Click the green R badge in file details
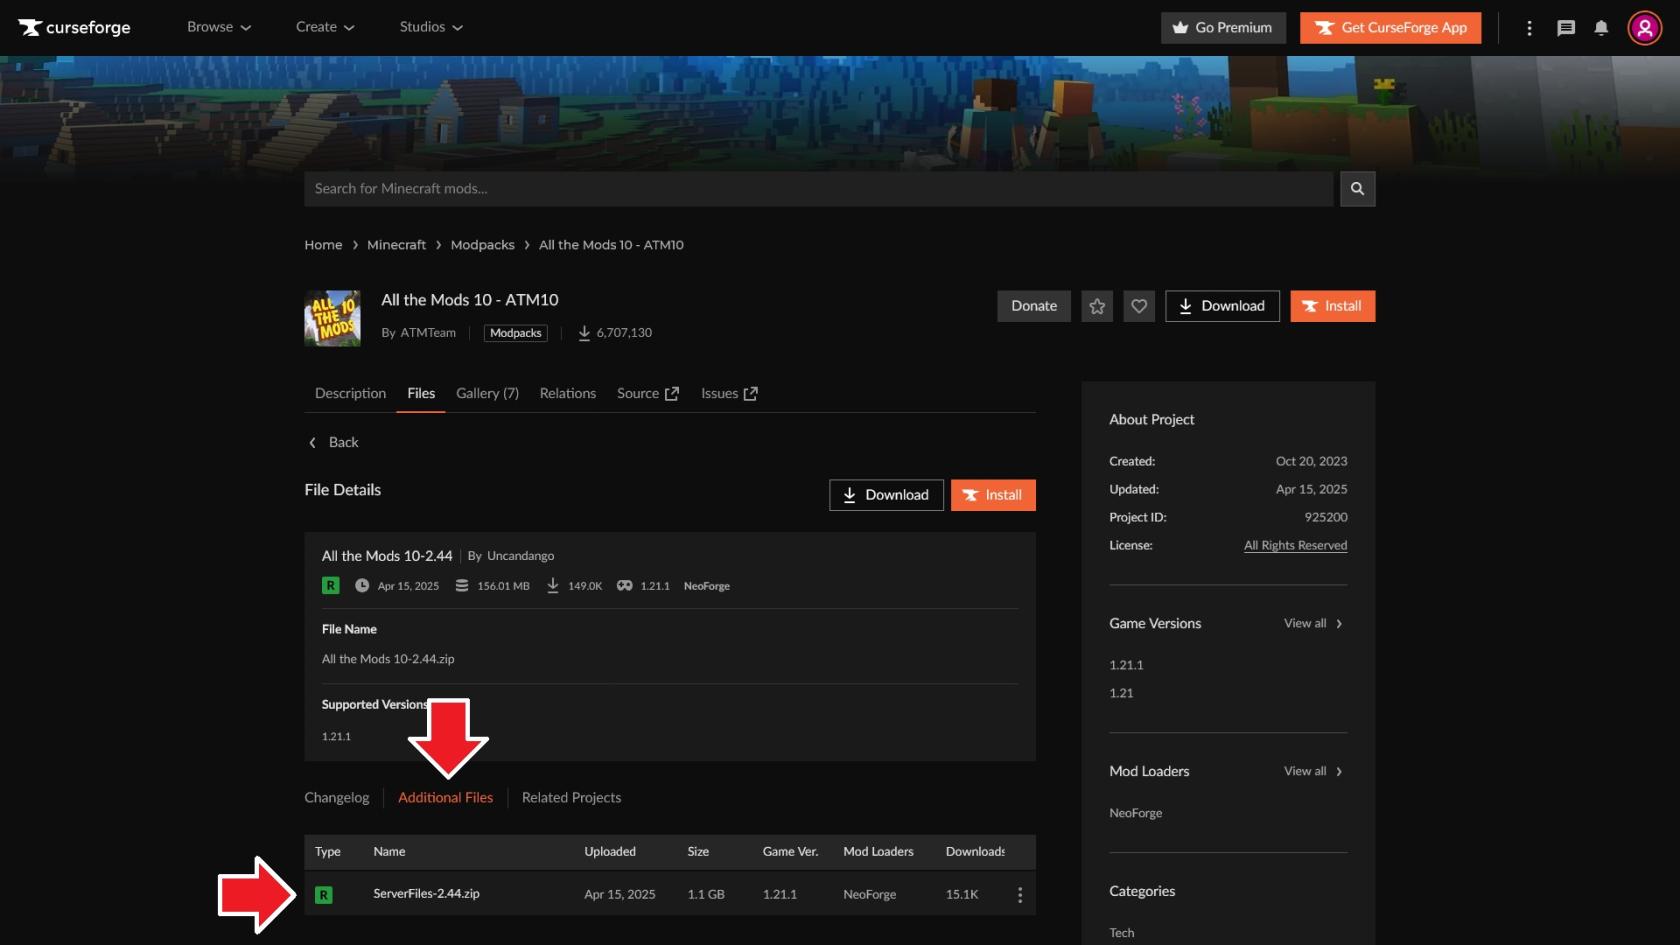Screen dimensions: 1680x945 pos(331,586)
